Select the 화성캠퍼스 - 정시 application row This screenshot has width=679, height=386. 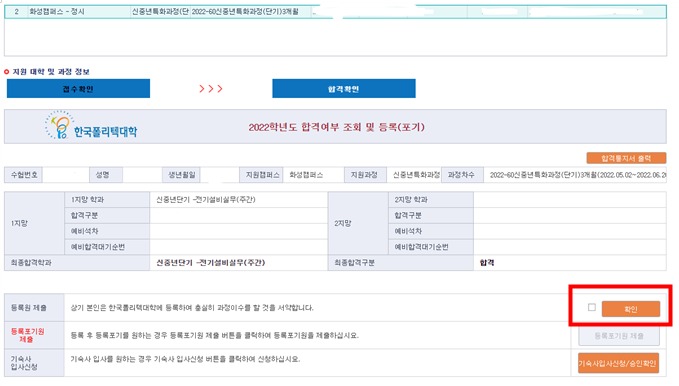coord(335,12)
